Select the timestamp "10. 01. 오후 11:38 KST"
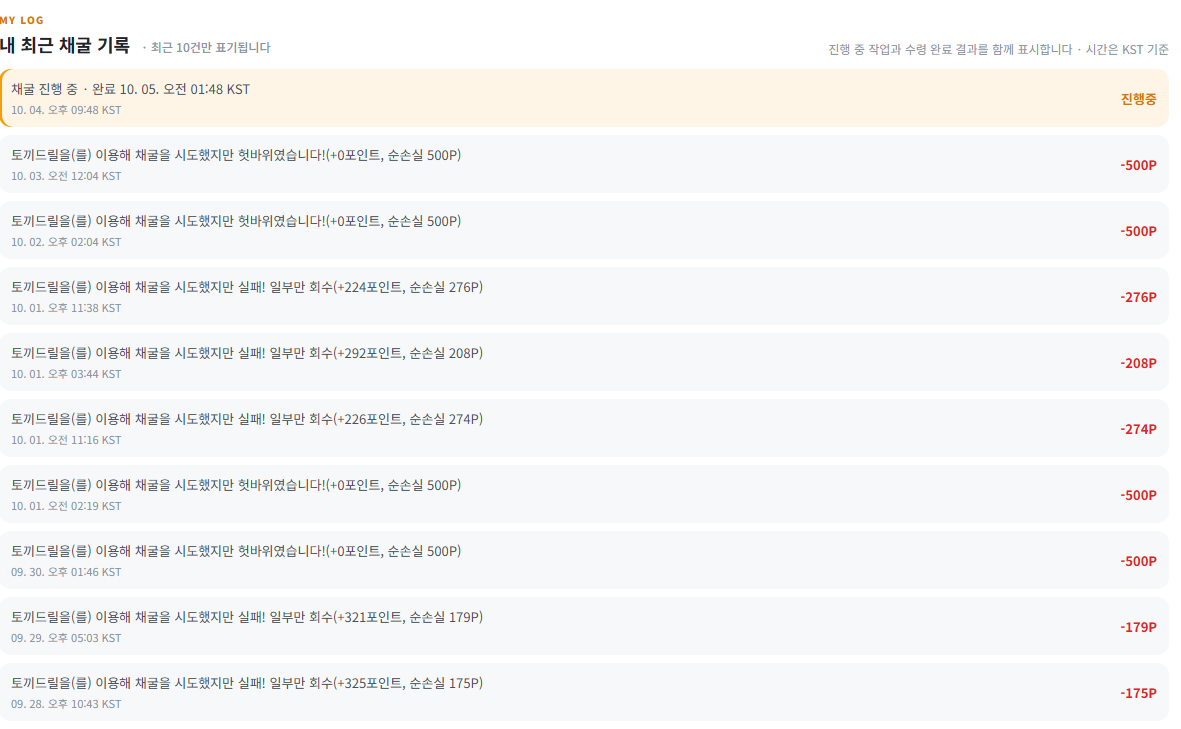The width and height of the screenshot is (1181, 729). (66, 308)
